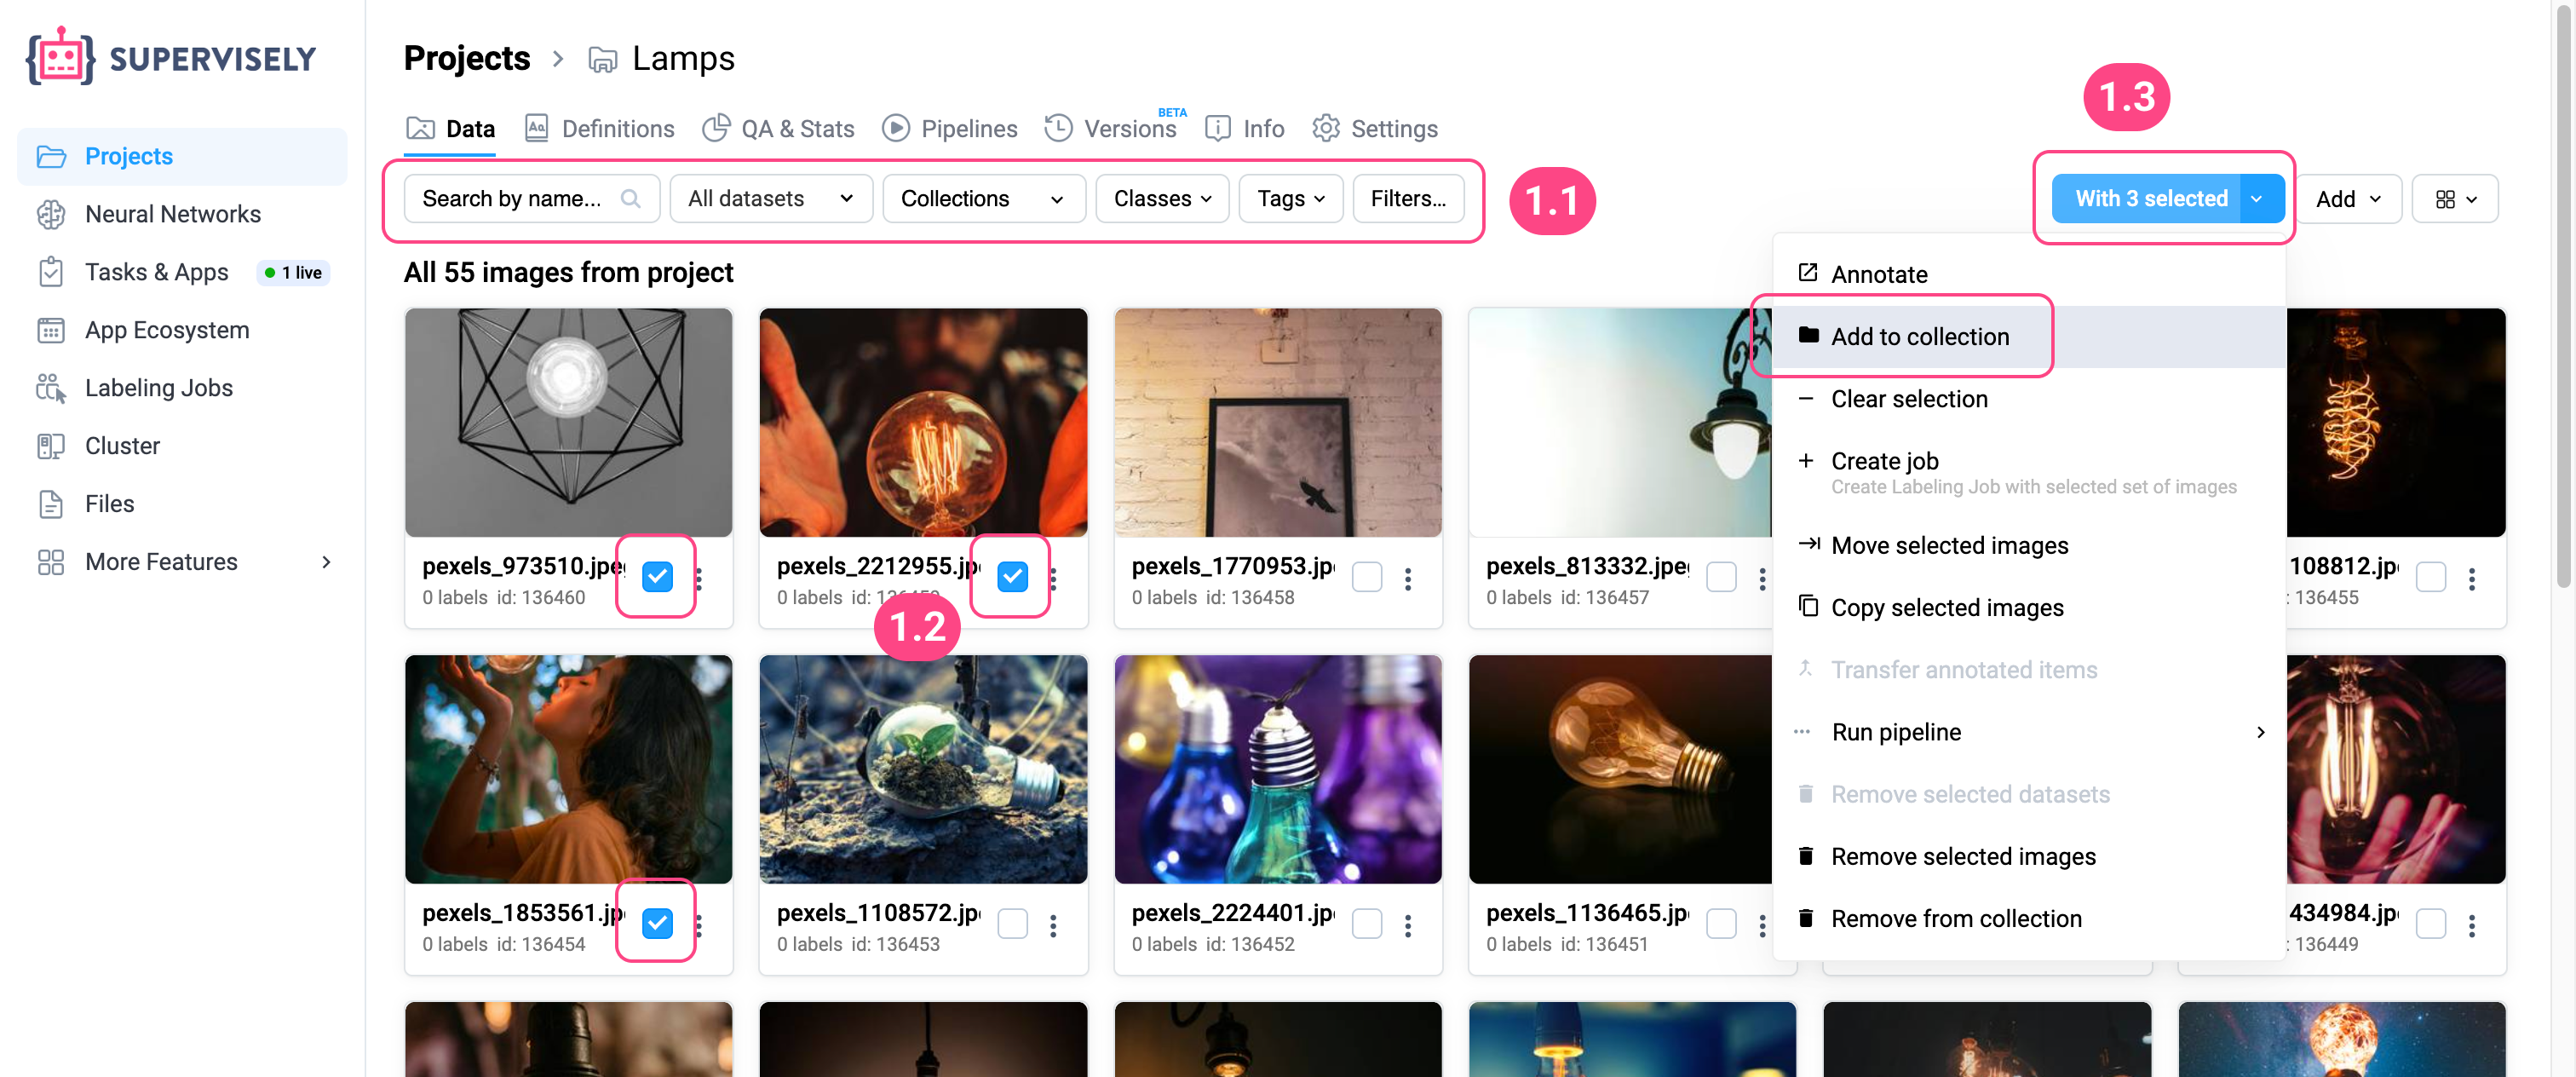Choose Add to collection menu entry
2576x1077 pixels.
point(2029,337)
